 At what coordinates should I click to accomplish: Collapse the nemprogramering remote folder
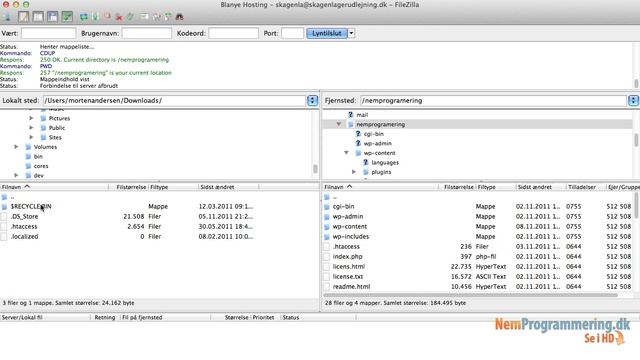point(339,124)
